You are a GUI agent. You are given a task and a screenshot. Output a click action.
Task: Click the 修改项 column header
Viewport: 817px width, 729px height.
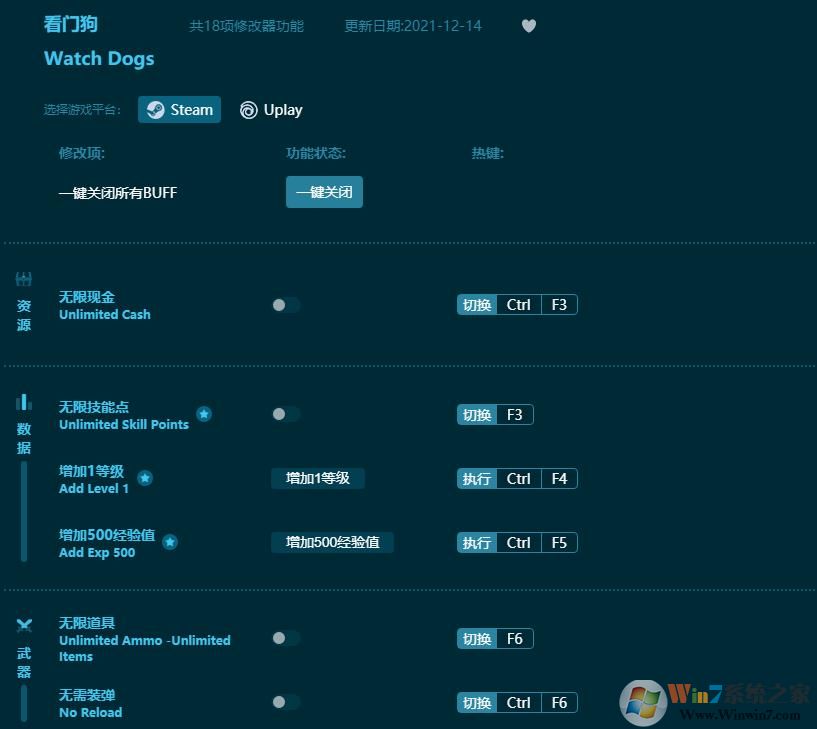[x=82, y=153]
